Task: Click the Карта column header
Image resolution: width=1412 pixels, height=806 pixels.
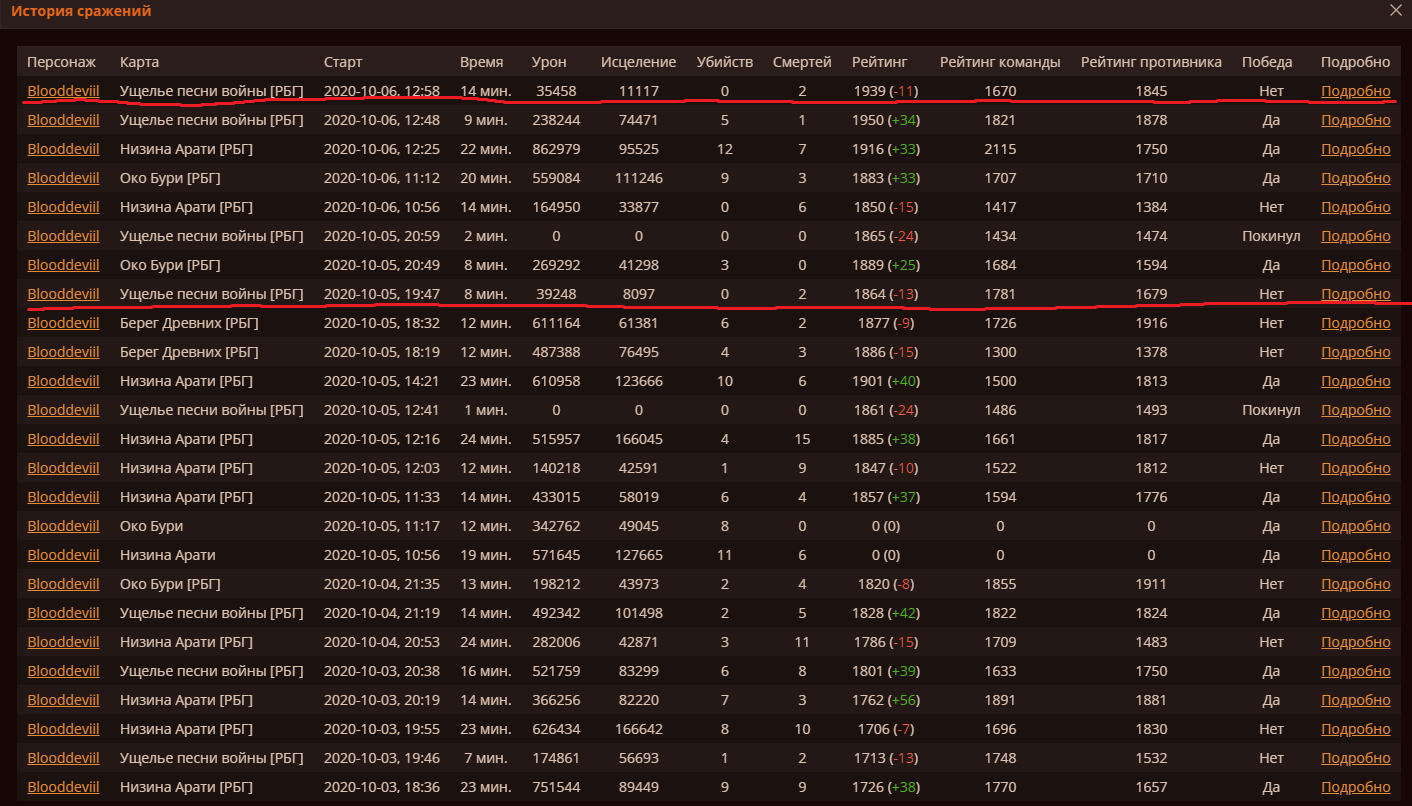Action: [139, 62]
